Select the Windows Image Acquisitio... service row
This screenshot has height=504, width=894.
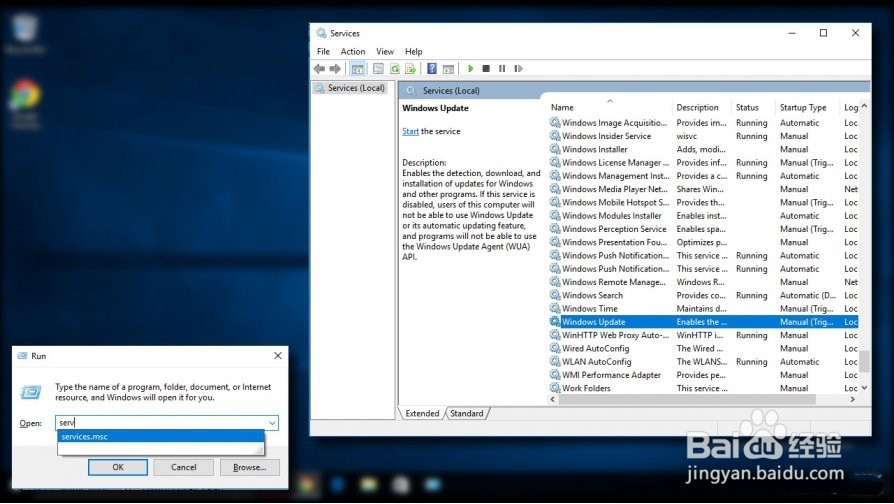703,123
